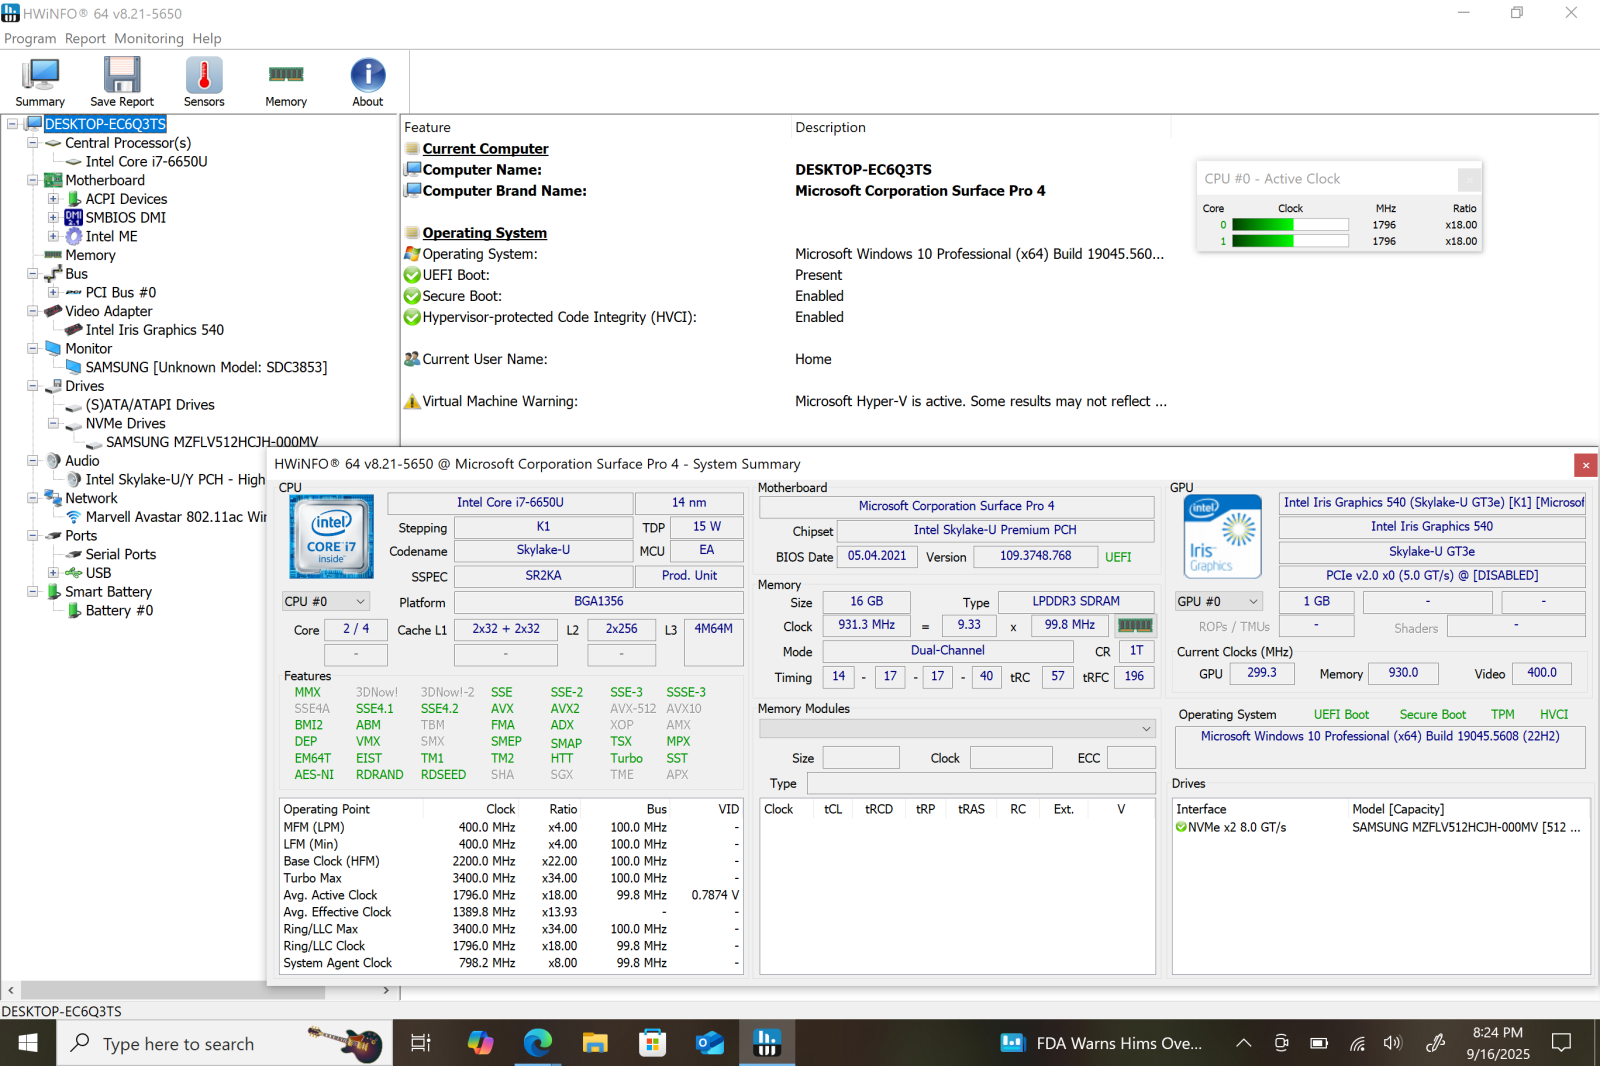Image resolution: width=1600 pixels, height=1066 pixels.
Task: Click the Windows Start button
Action: (27, 1042)
